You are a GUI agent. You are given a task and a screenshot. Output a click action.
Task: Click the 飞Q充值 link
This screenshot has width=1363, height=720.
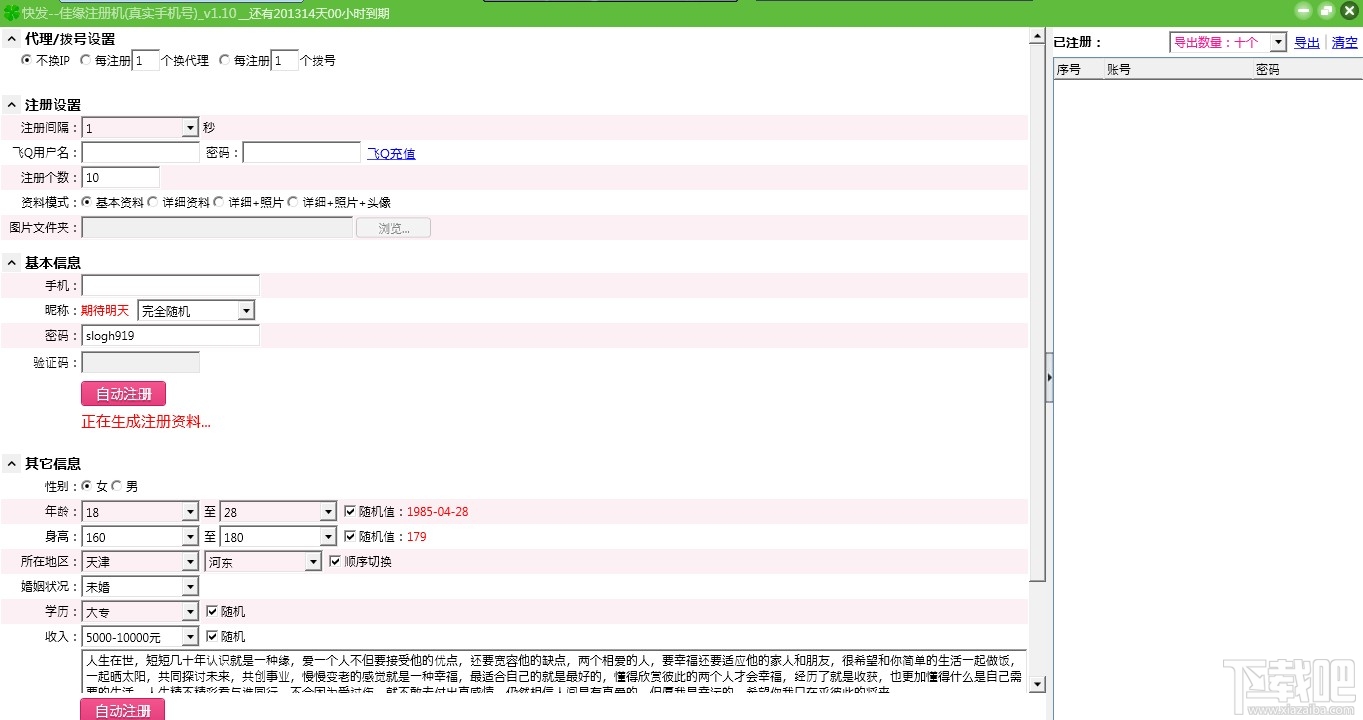pyautogui.click(x=391, y=153)
